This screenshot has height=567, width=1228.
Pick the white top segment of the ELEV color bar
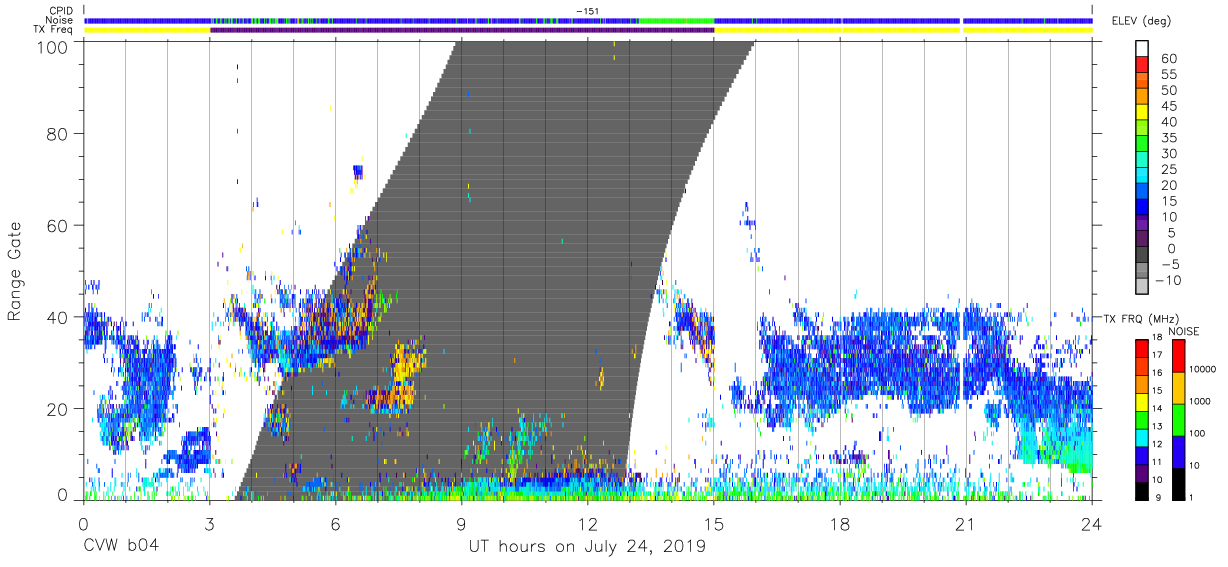coord(1142,49)
